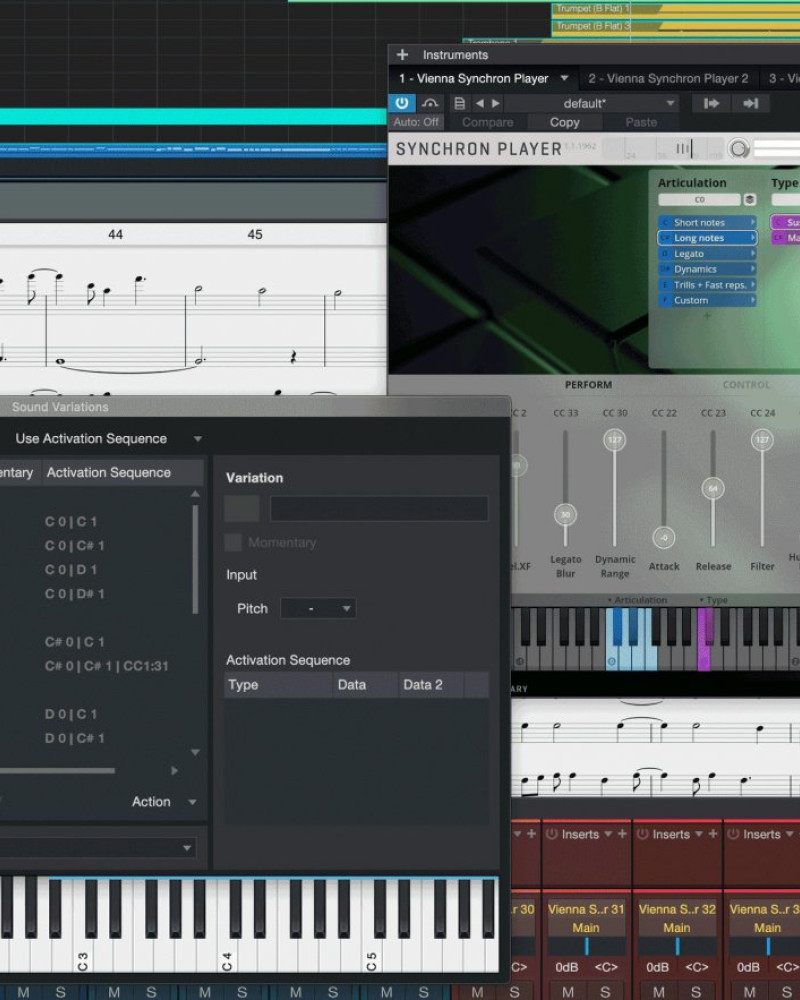
Task: Click the Compare button
Action: click(x=487, y=122)
